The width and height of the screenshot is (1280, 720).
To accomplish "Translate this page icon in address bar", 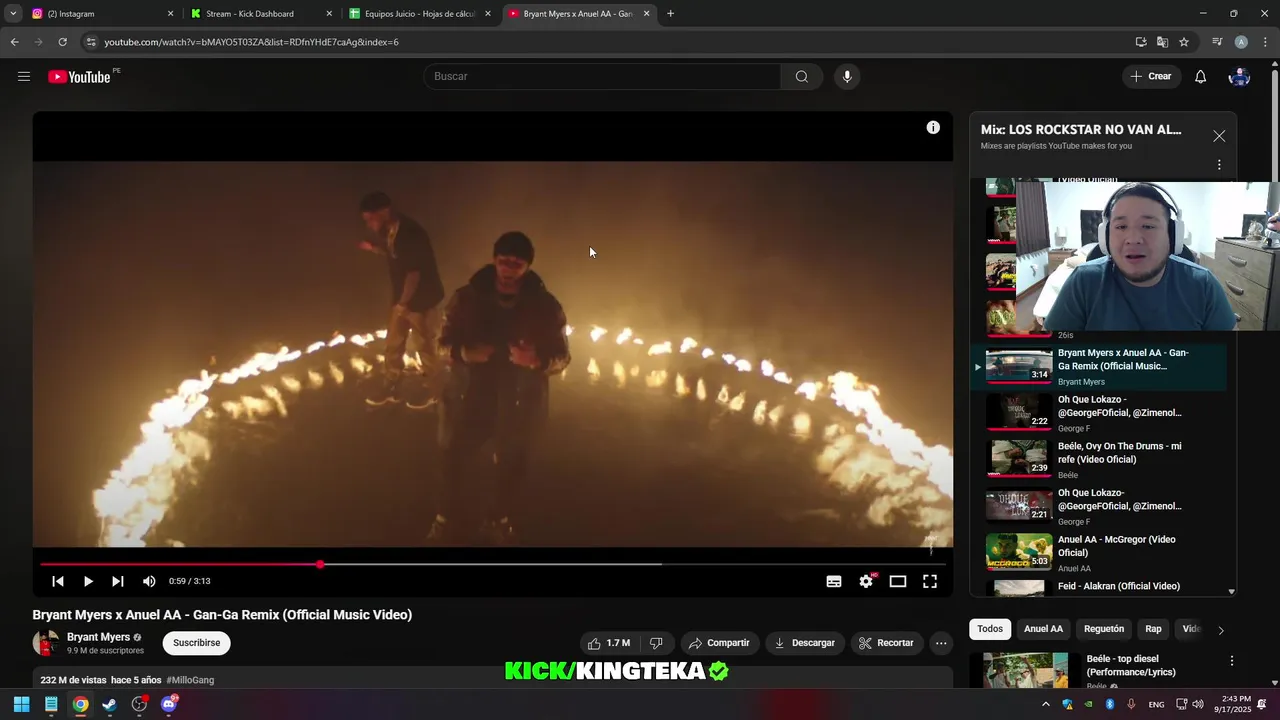I will tap(1162, 42).
